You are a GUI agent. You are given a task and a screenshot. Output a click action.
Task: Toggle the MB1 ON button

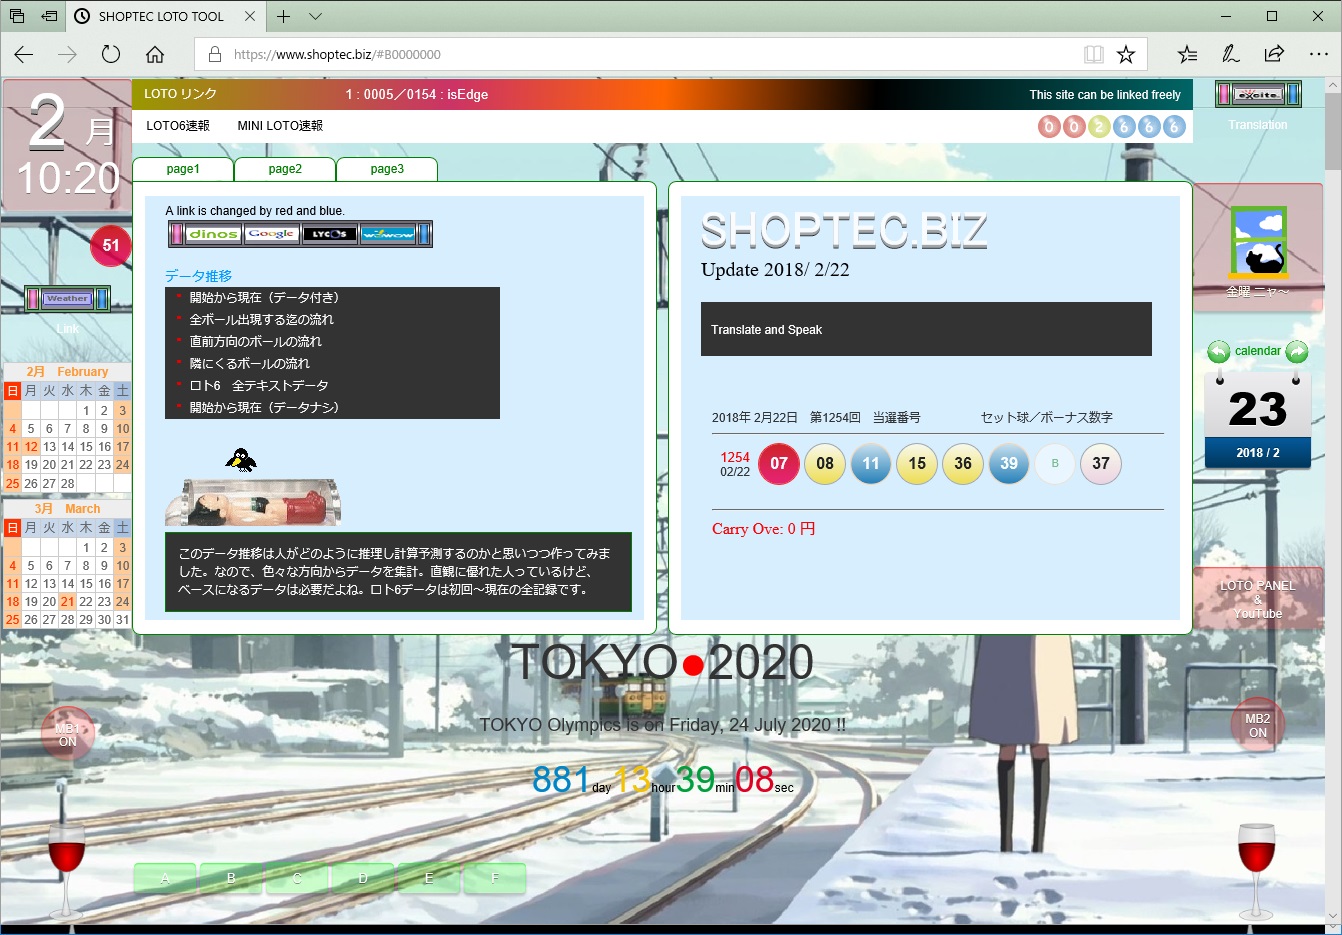67,735
